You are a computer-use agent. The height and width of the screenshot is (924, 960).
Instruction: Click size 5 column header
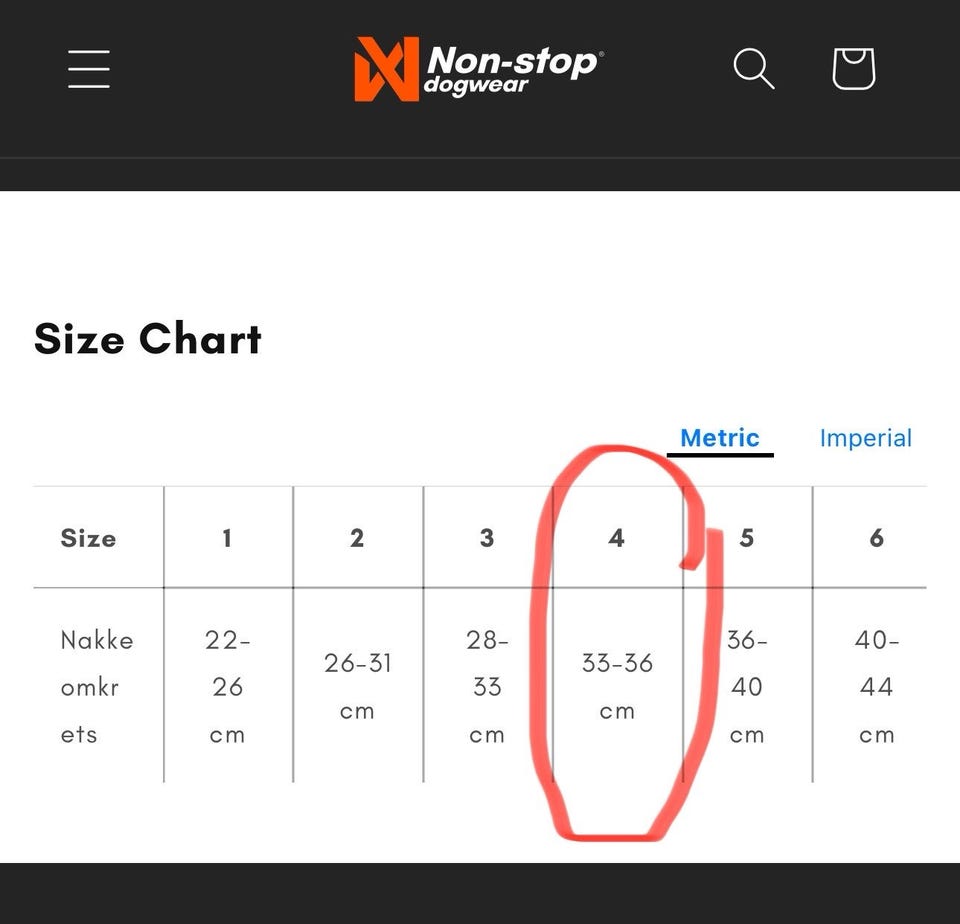coord(747,538)
